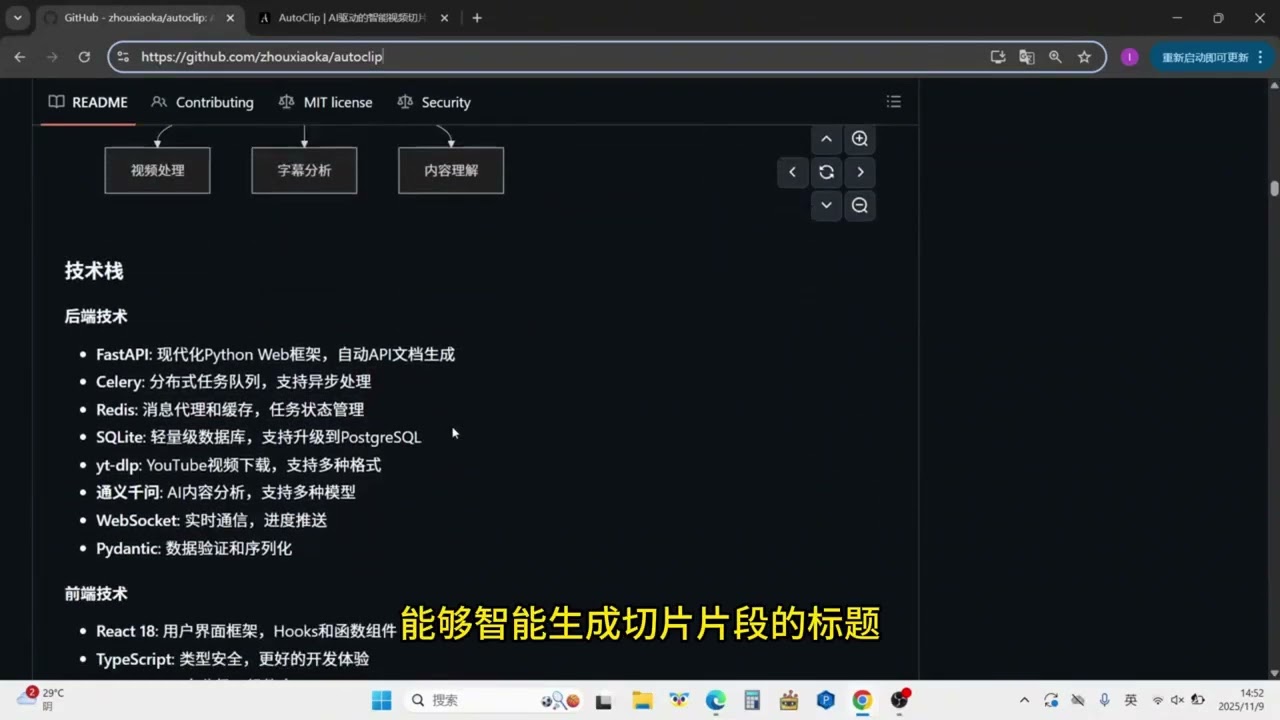Pan the diagram right with the arrow
Screen dimensions: 1280x720
click(860, 172)
